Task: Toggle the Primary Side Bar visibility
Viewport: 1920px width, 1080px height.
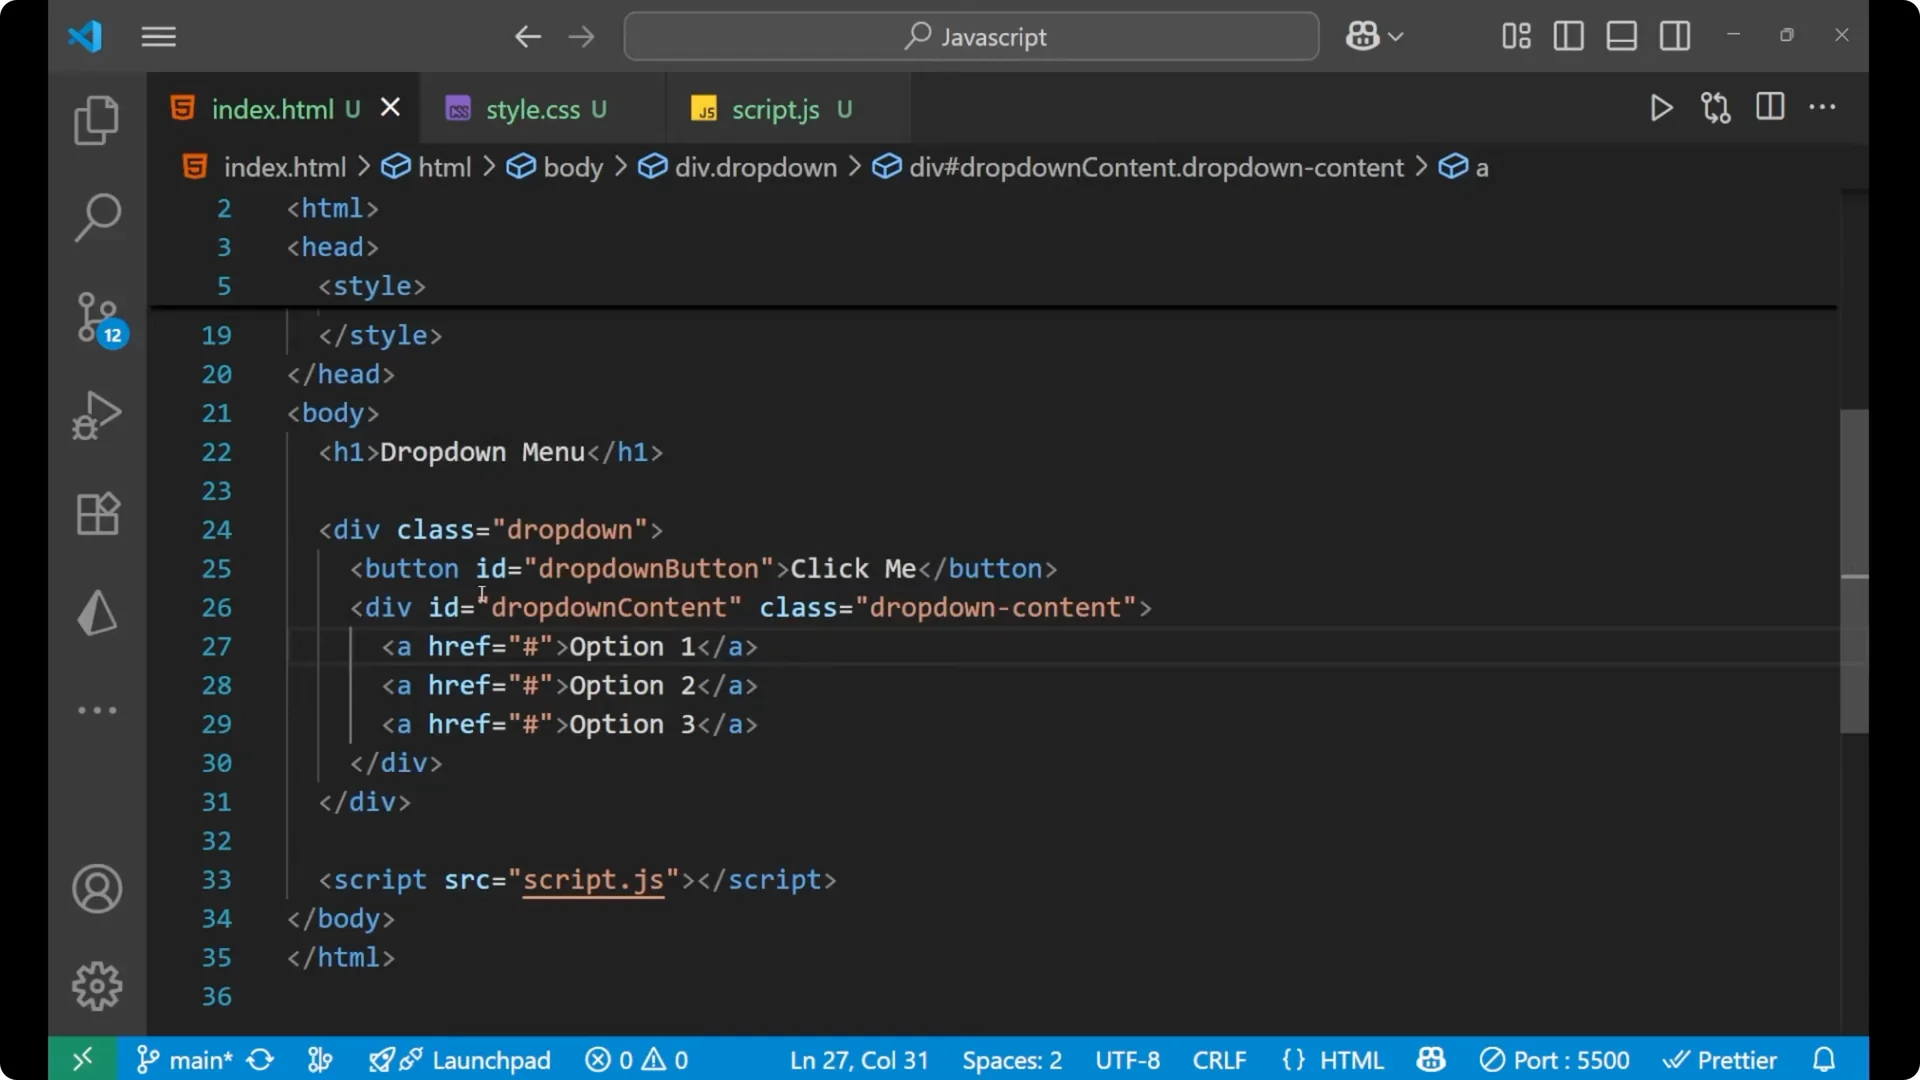Action: click(1568, 36)
